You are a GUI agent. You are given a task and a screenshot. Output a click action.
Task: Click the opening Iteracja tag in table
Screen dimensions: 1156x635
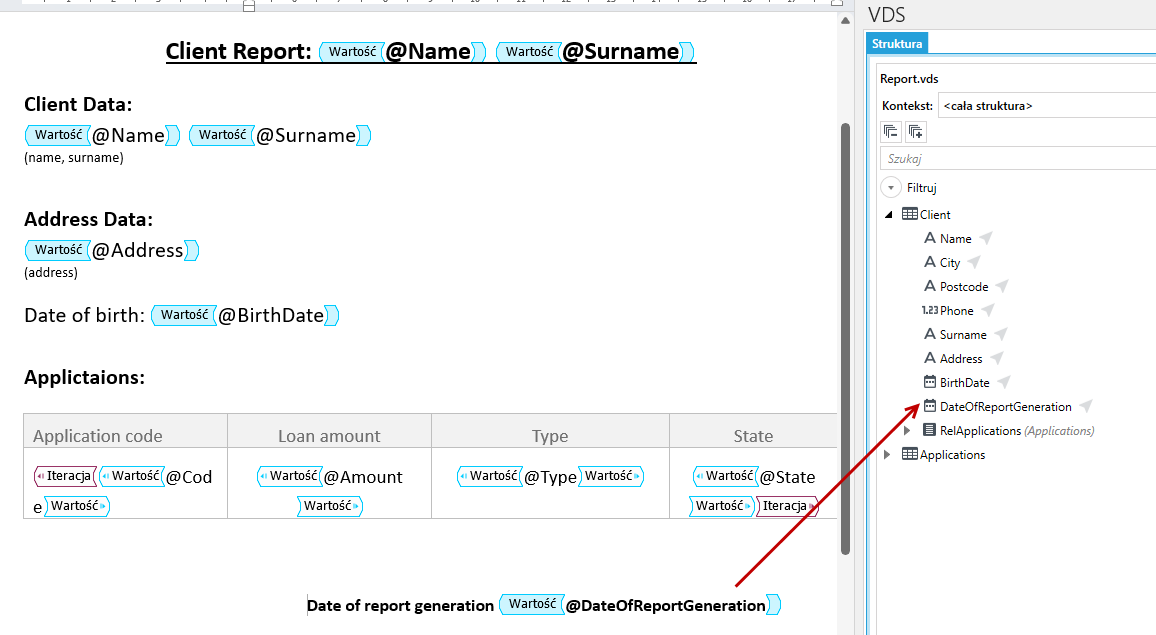pyautogui.click(x=66, y=476)
